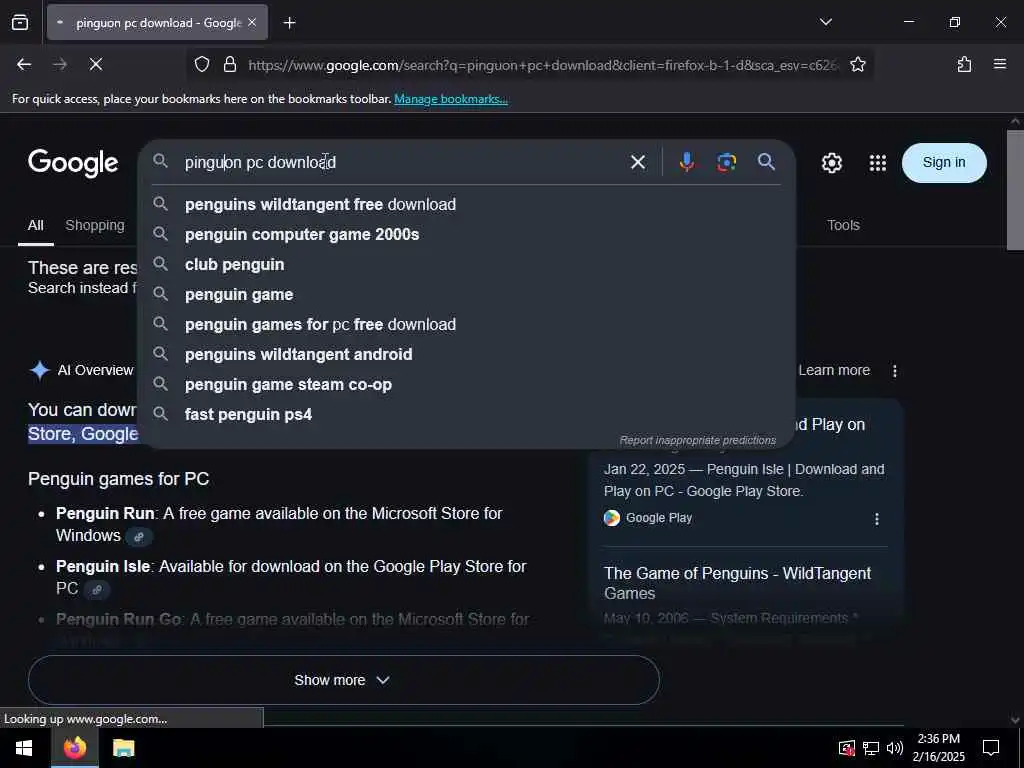Click the link chip after Penguin Isle
This screenshot has height=768, width=1024.
[x=97, y=590]
